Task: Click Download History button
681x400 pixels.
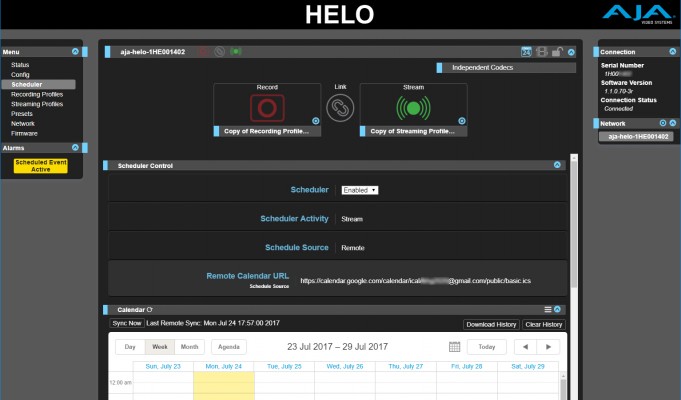Action: [491, 324]
